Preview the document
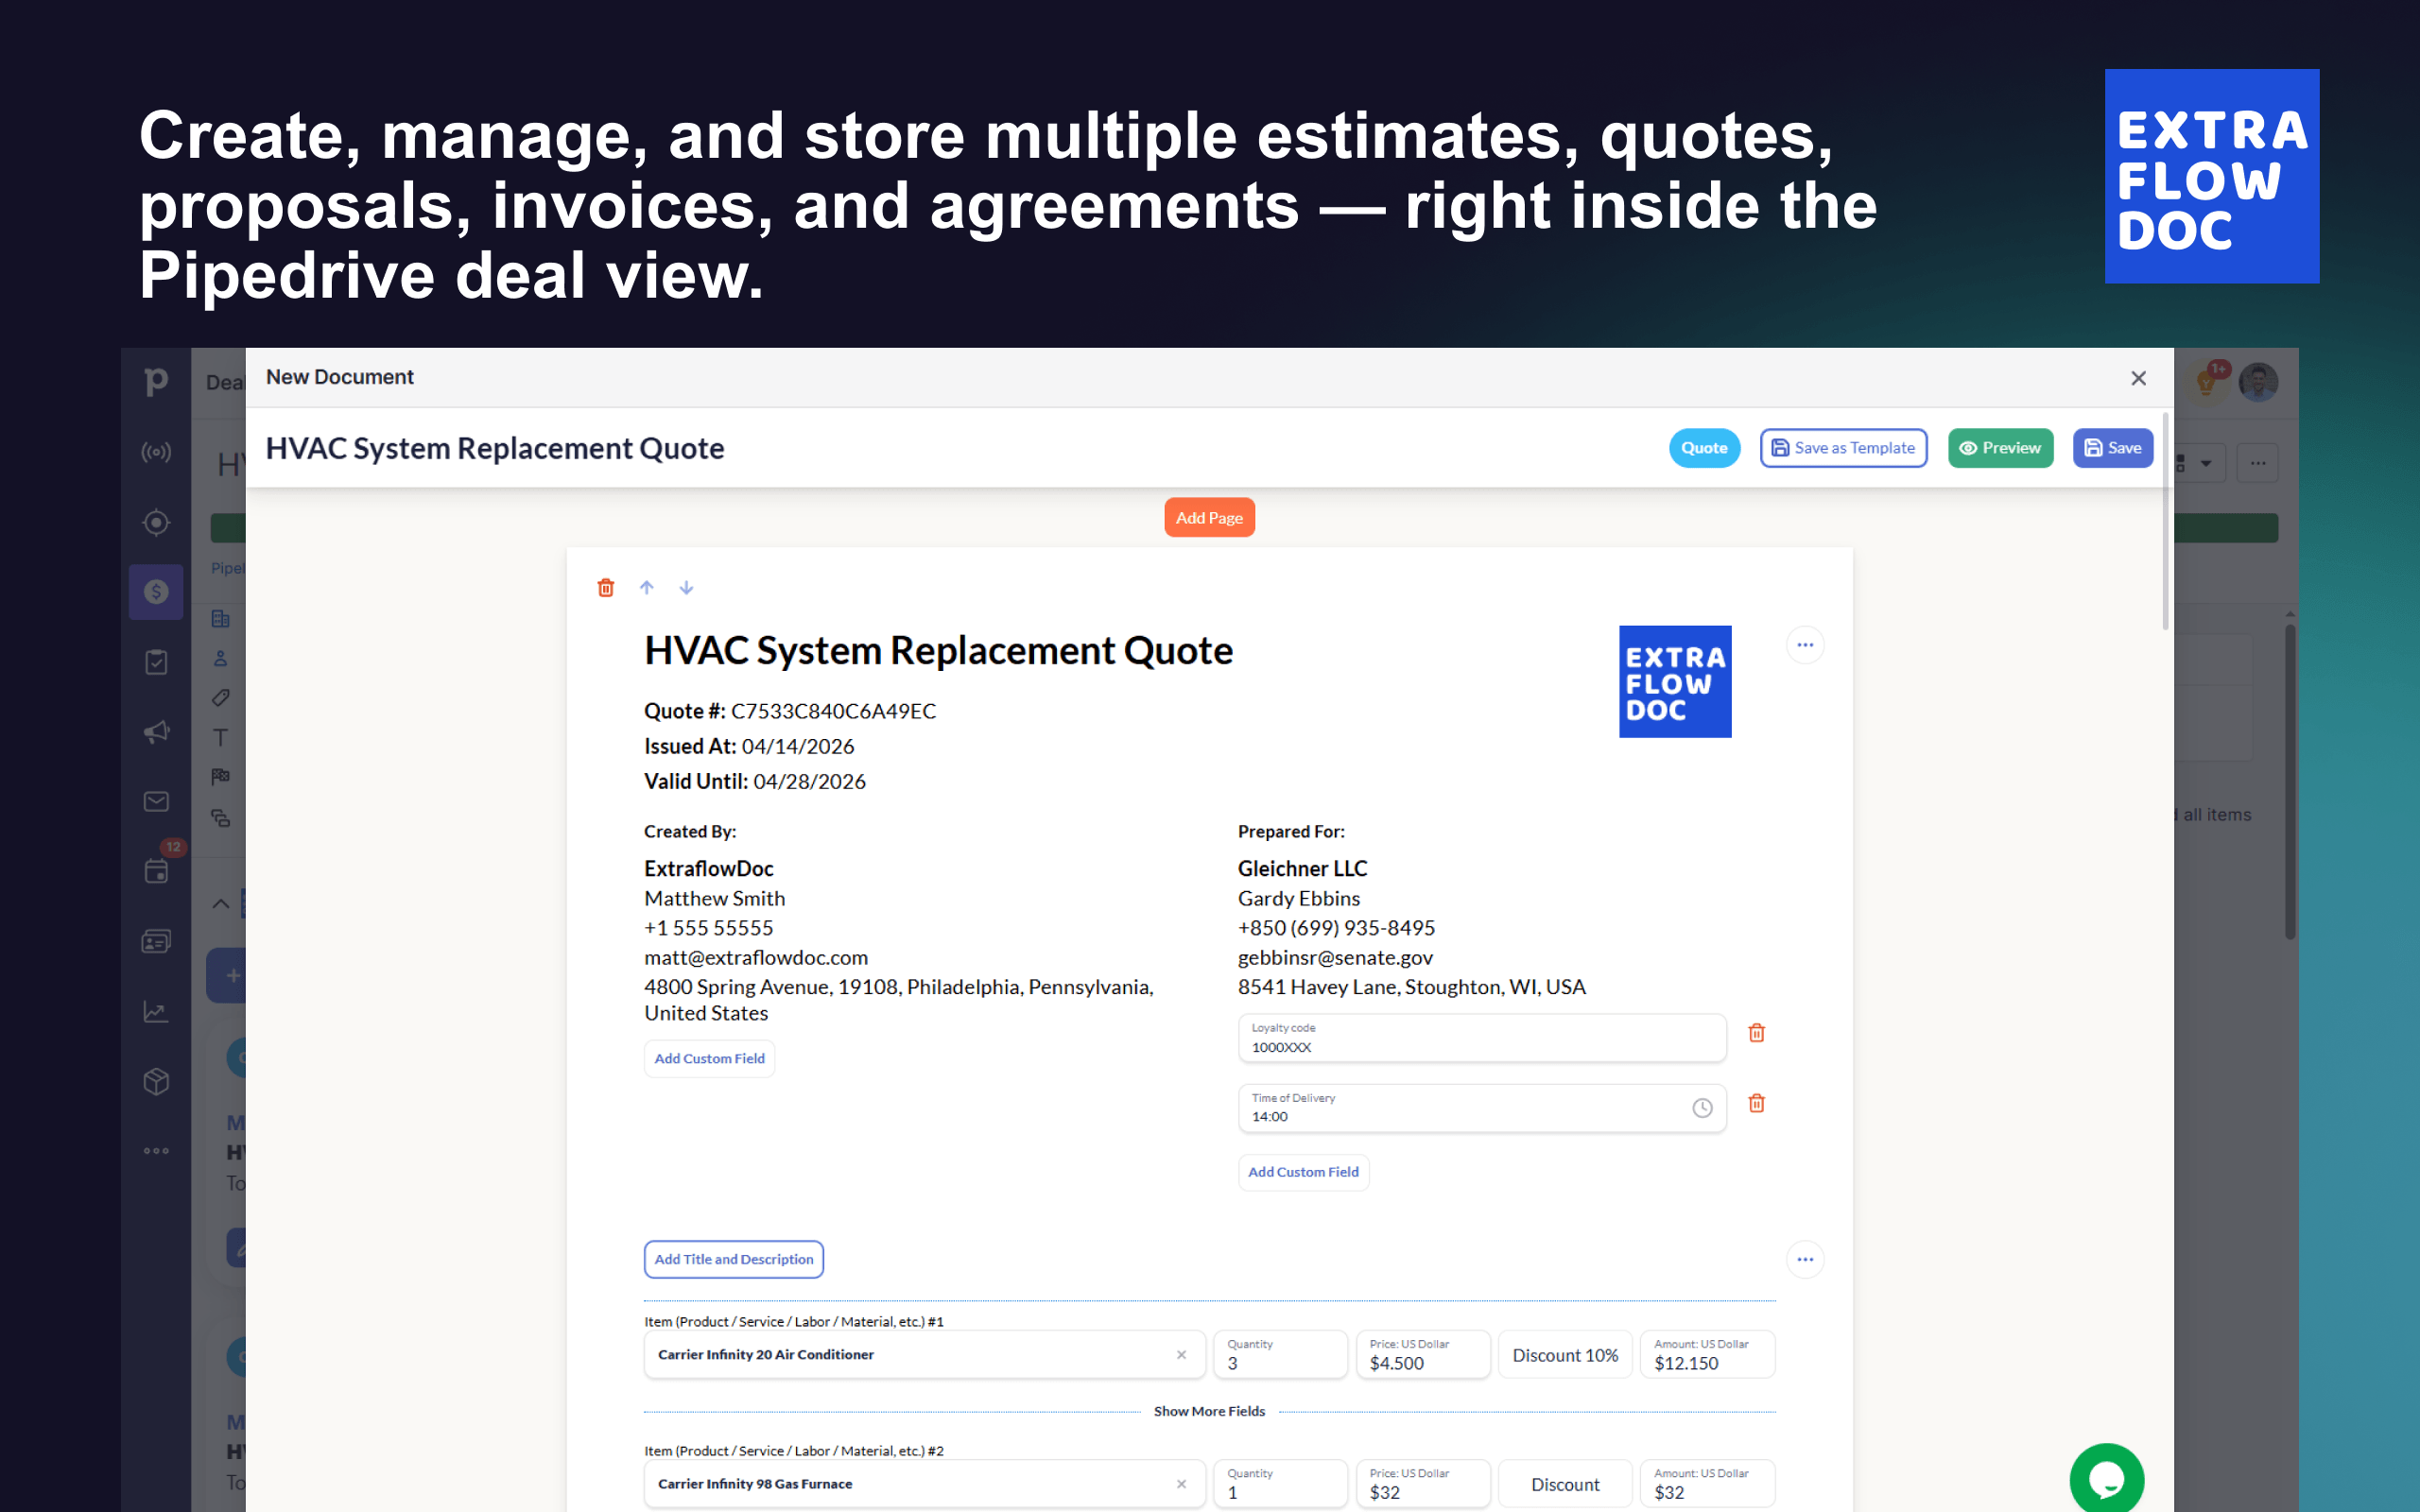The width and height of the screenshot is (2420, 1512). coord(2000,448)
